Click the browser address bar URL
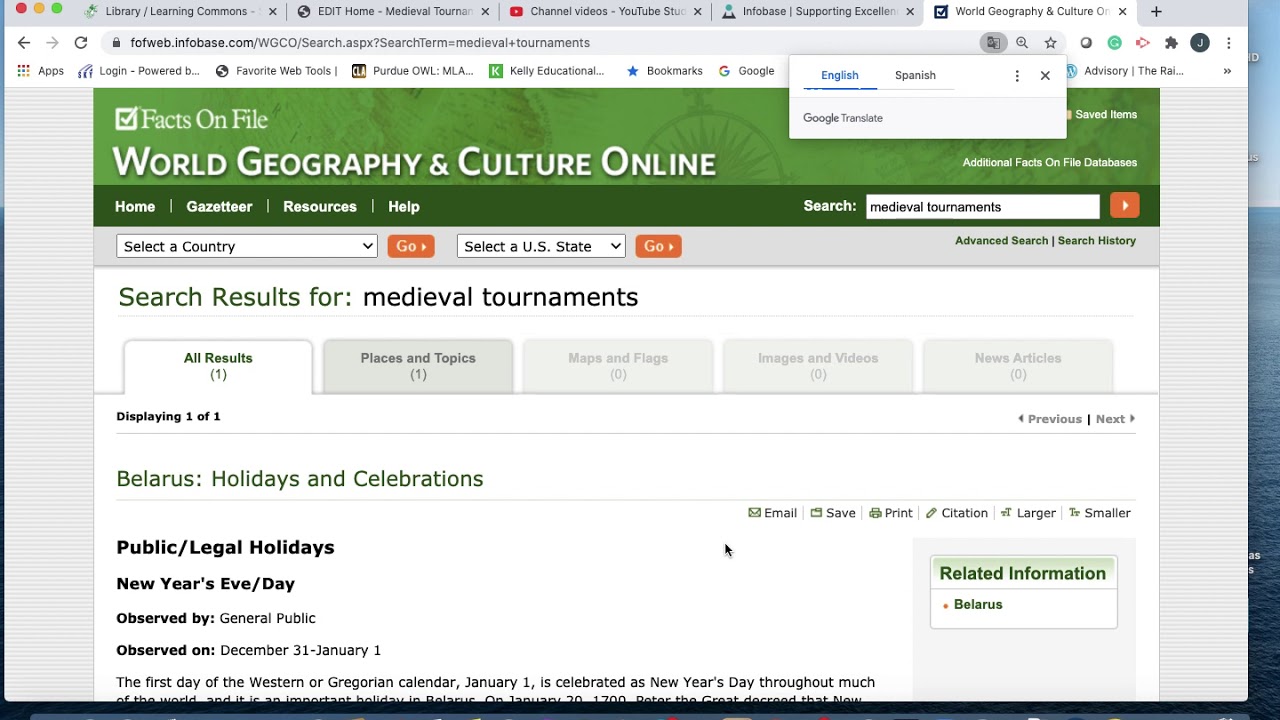This screenshot has height=720, width=1280. (360, 43)
